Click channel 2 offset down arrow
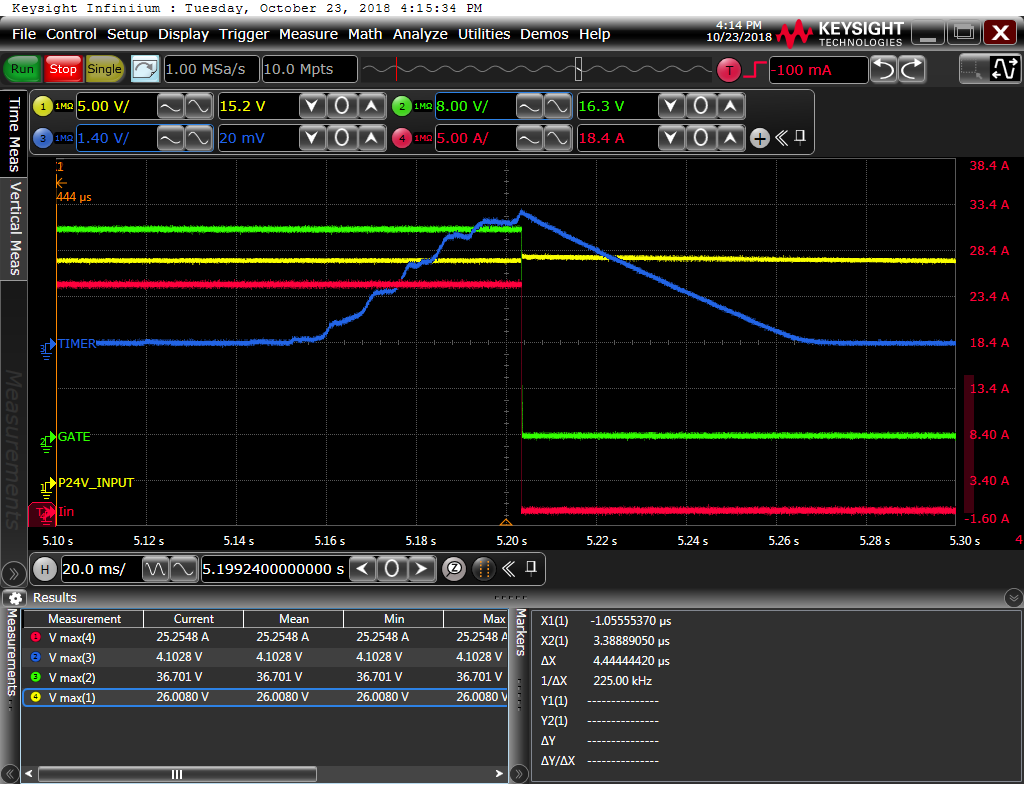The width and height of the screenshot is (1034, 794). (x=671, y=106)
